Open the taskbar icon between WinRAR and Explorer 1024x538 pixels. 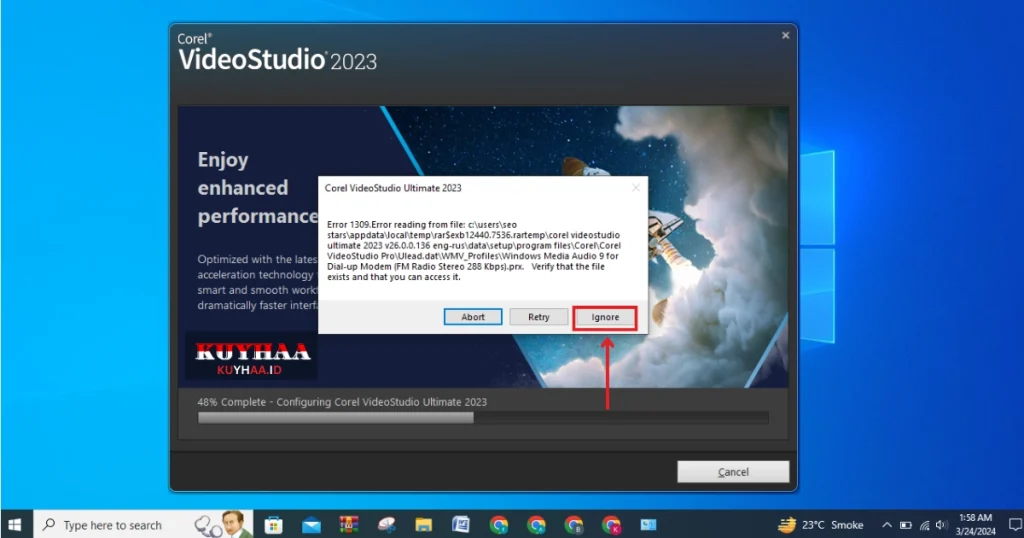click(x=387, y=525)
